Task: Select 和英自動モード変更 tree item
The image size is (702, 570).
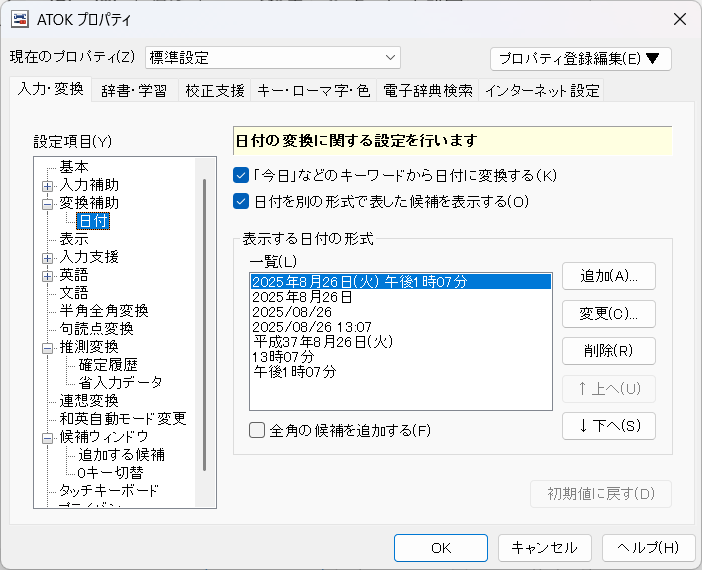Action: (123, 418)
